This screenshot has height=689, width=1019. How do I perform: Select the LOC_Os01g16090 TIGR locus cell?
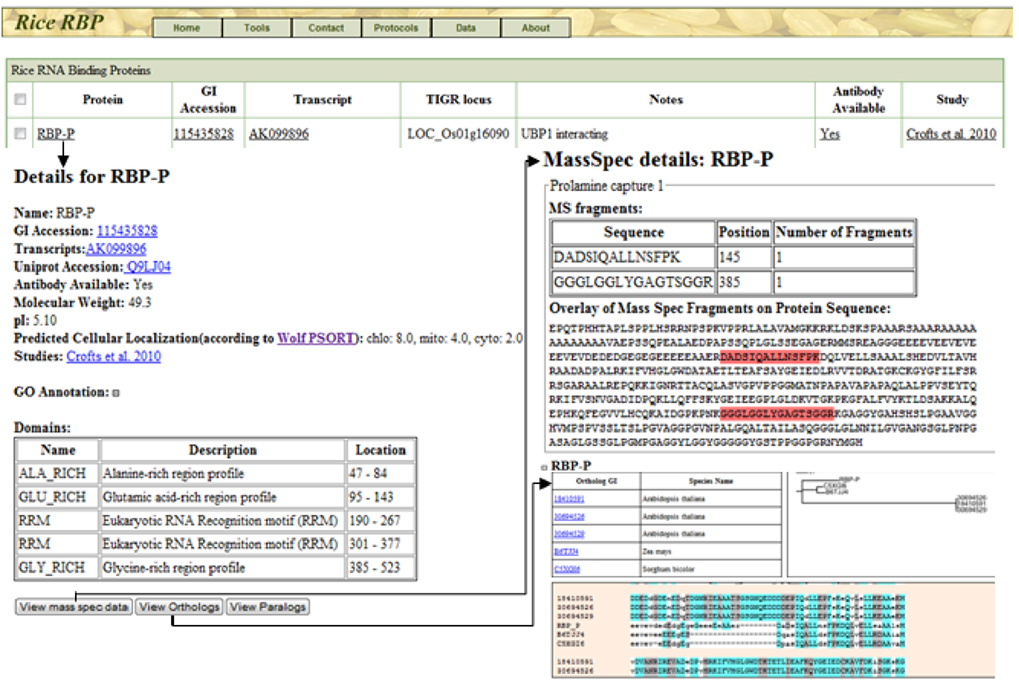click(458, 134)
